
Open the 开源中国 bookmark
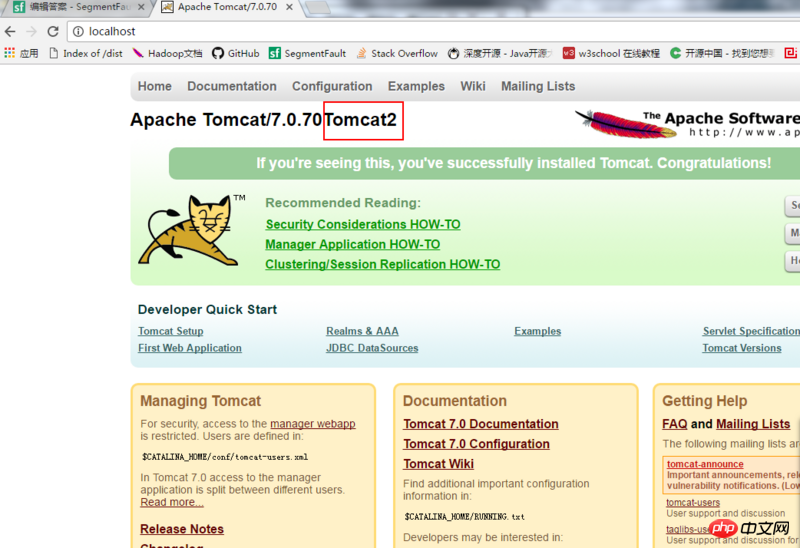722,53
